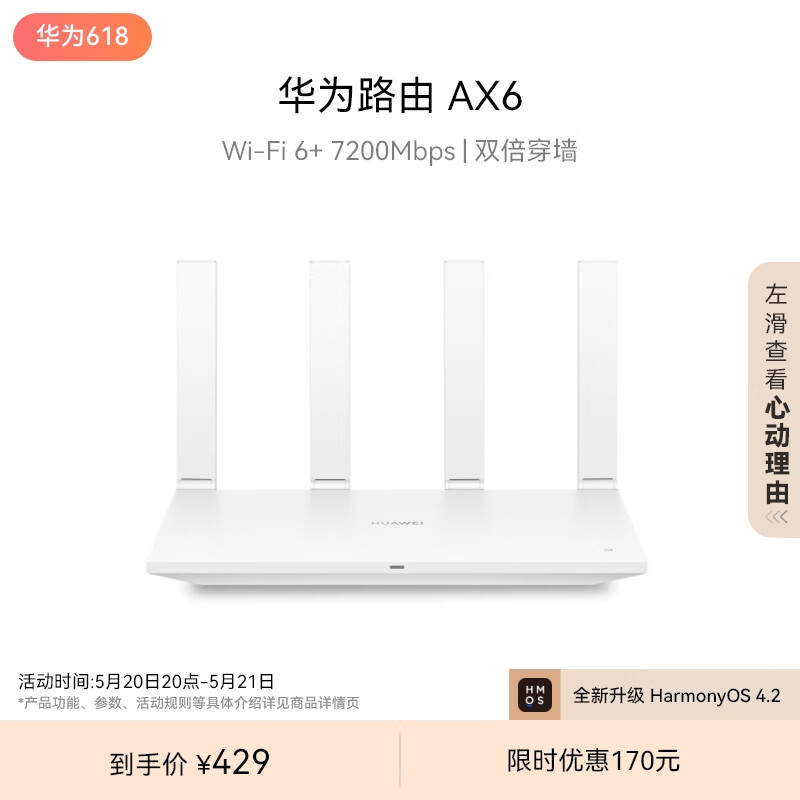Click the Wi-Fi 6+ 7200Mbps subtitle text
The width and height of the screenshot is (800, 800).
click(338, 151)
